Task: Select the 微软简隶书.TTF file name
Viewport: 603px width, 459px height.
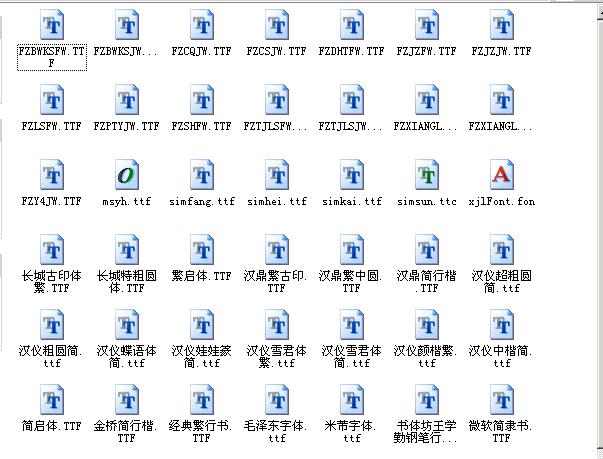Action: pos(501,432)
